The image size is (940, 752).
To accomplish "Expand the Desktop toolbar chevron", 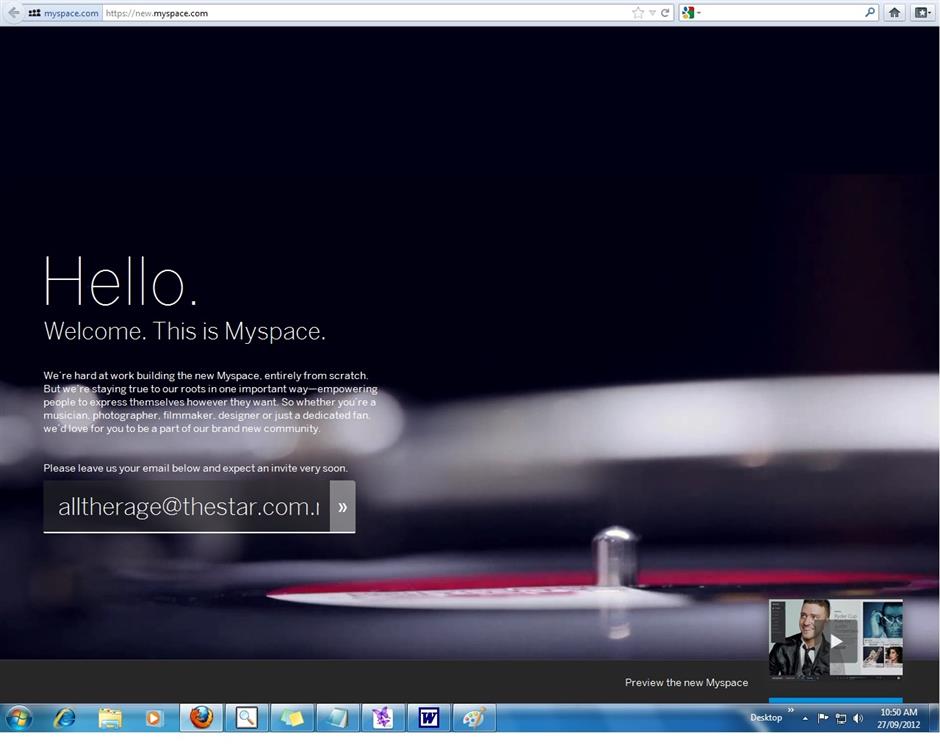I will tap(790, 710).
